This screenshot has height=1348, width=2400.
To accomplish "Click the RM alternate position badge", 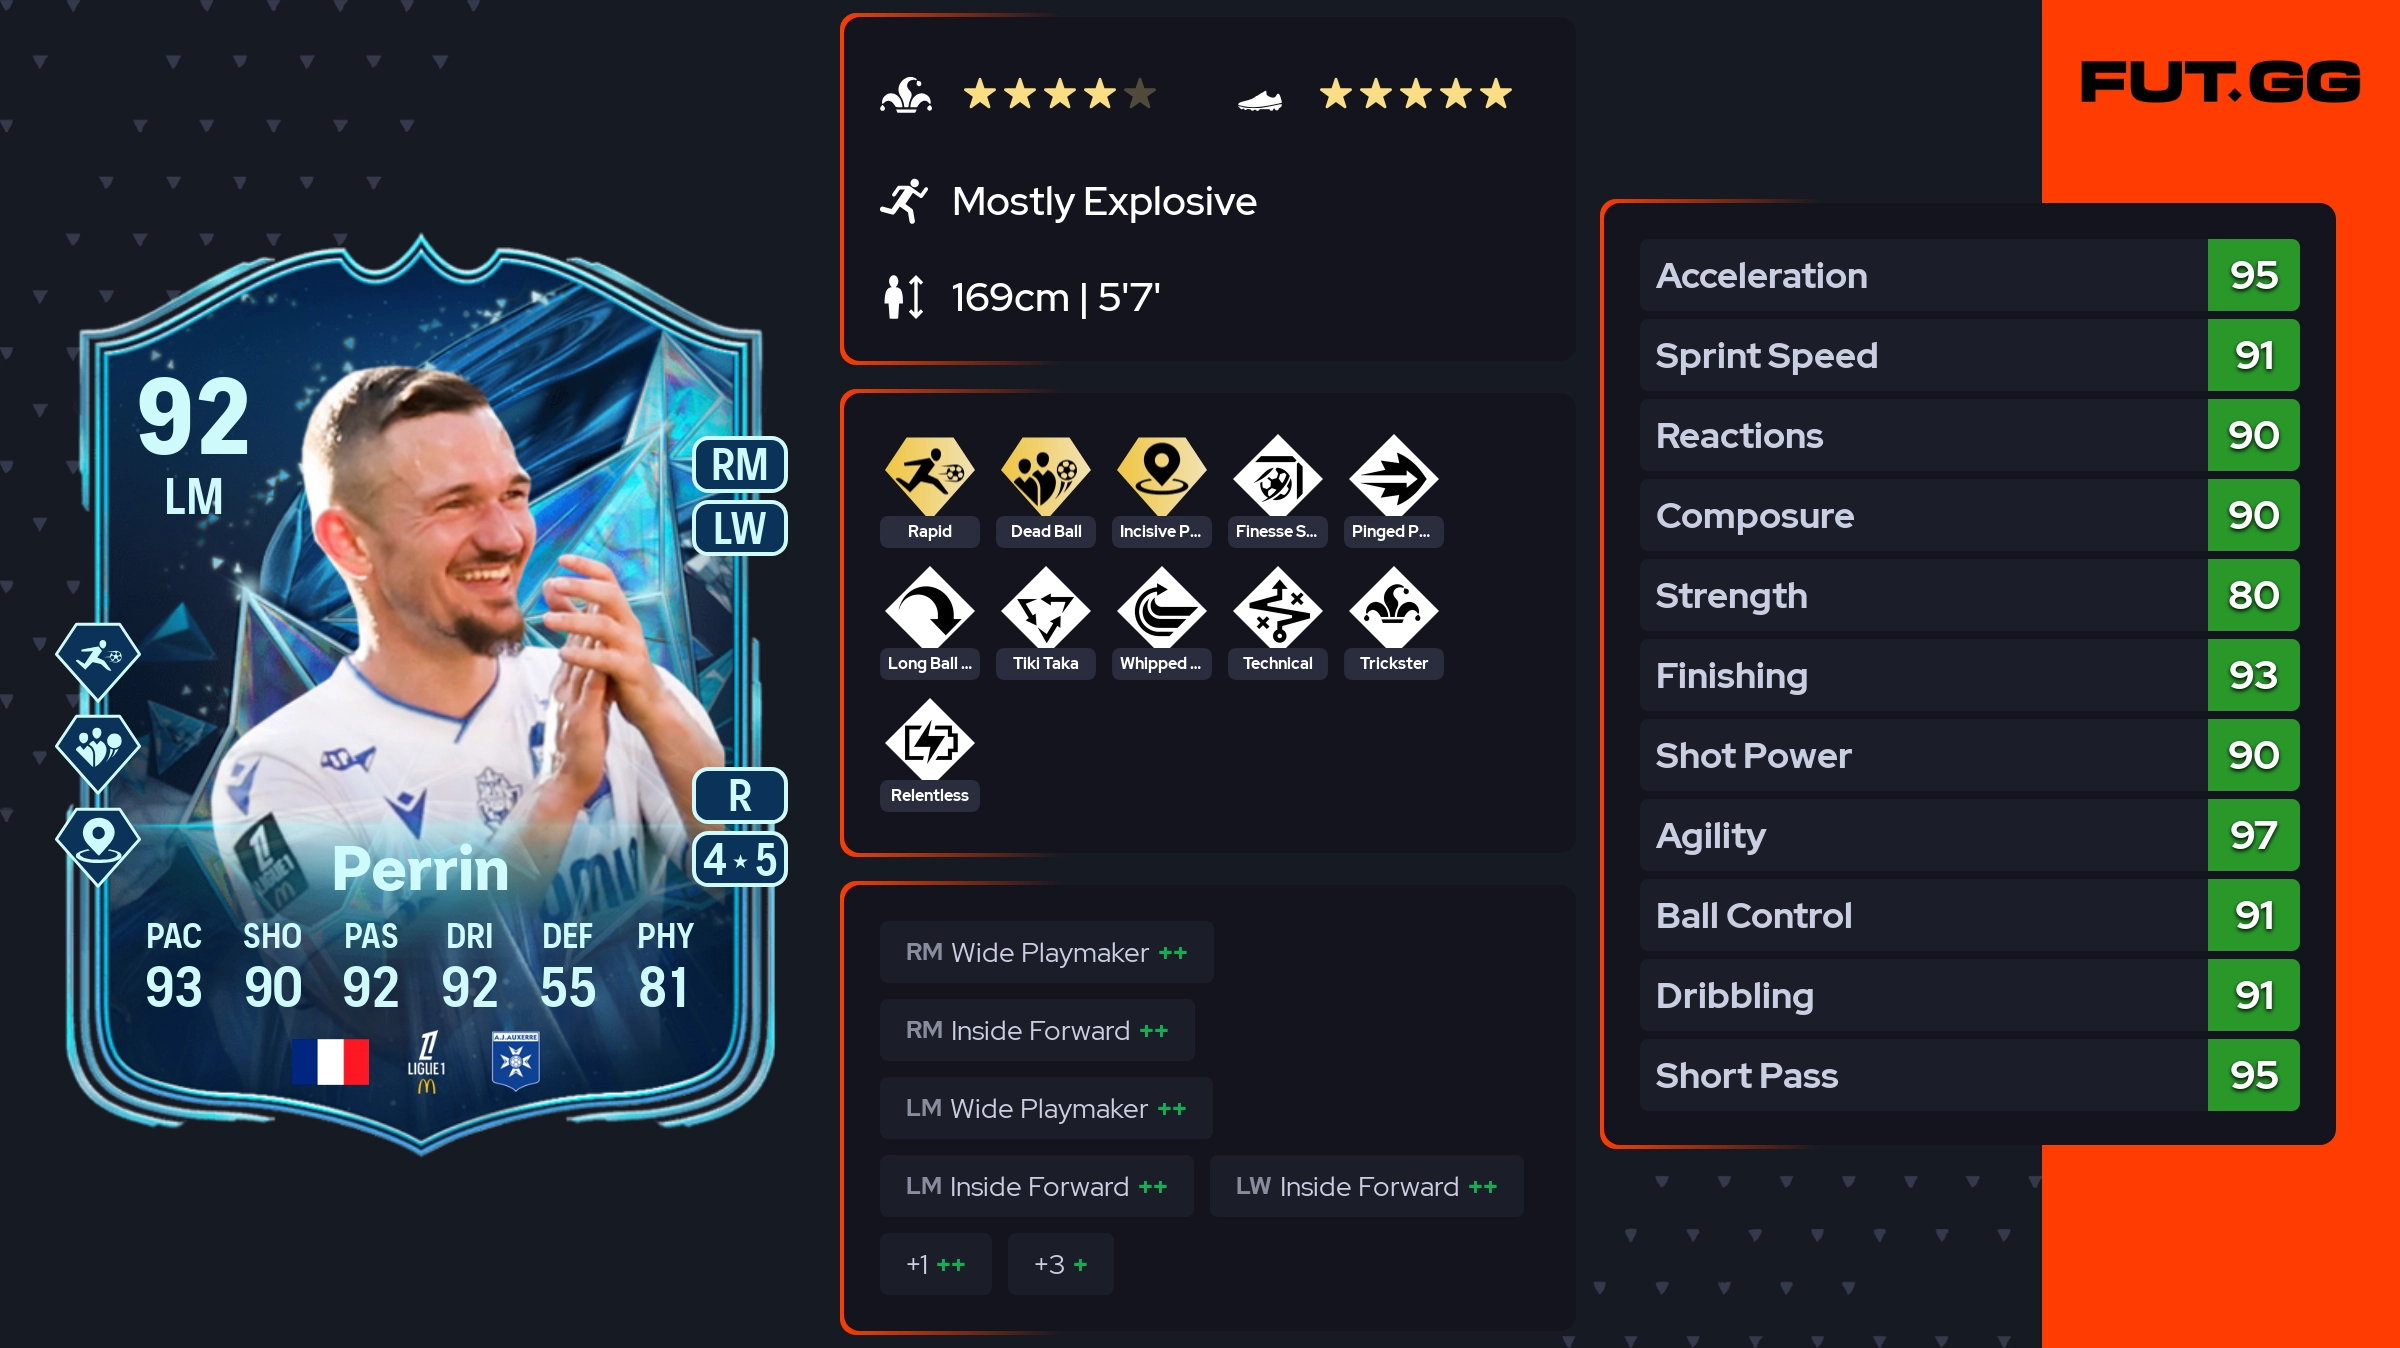I will pos(740,464).
